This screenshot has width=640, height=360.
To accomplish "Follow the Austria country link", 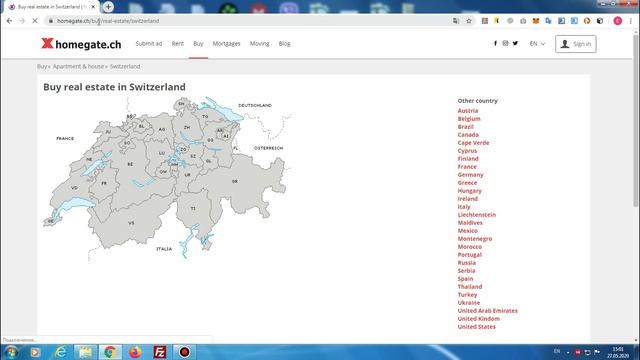I will click(x=468, y=111).
